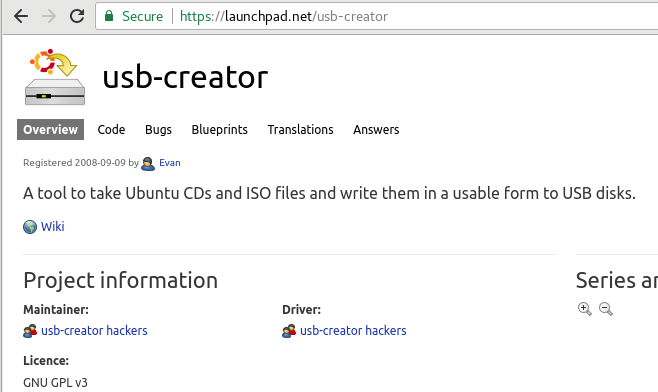Click the globe icon beside Wiki
Viewport: 658px width, 392px height.
pyautogui.click(x=30, y=227)
